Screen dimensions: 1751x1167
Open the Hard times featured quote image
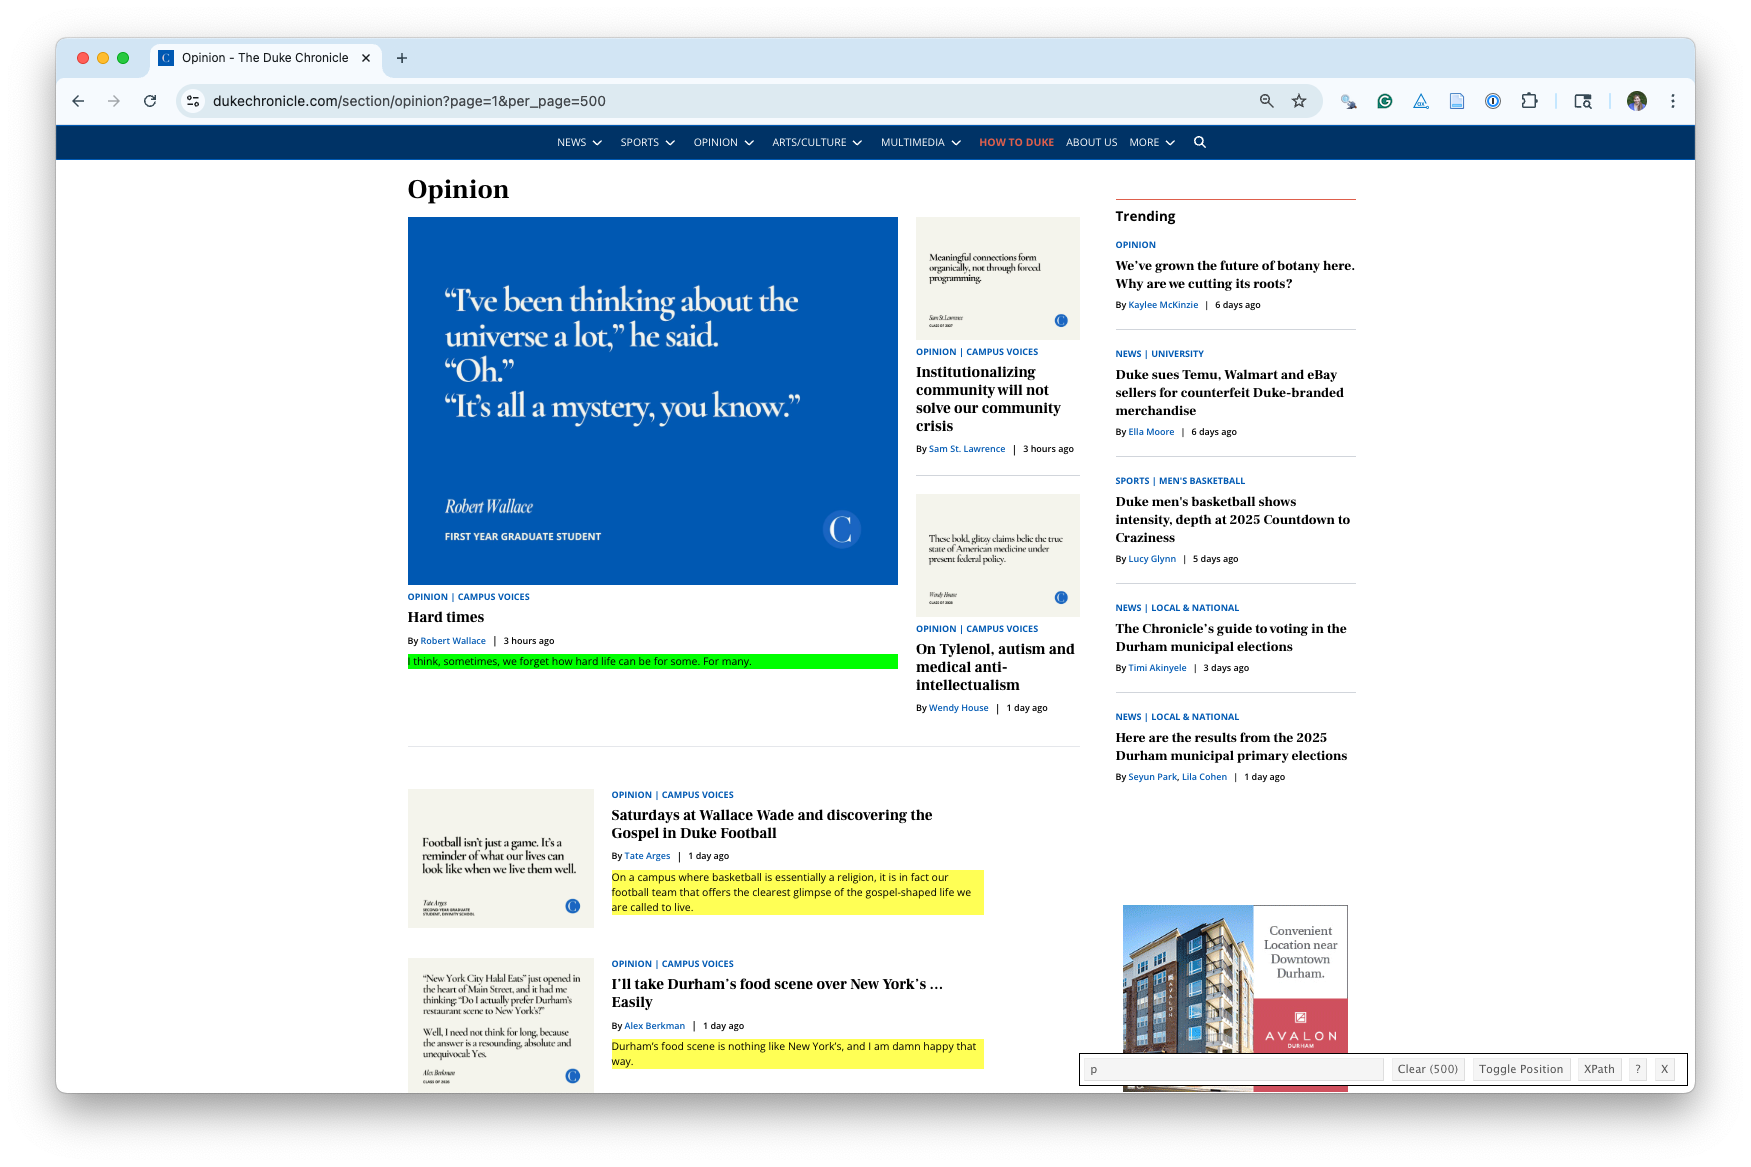coord(652,400)
